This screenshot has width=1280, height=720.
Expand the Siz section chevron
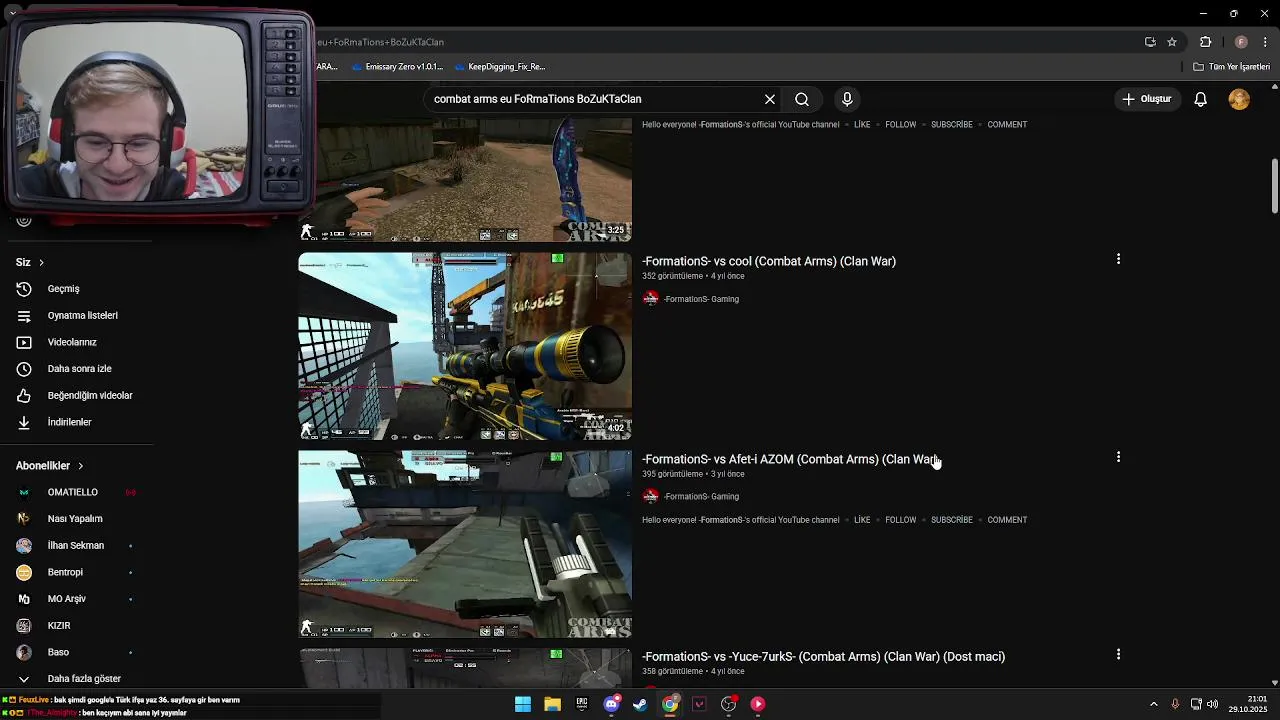(x=41, y=262)
